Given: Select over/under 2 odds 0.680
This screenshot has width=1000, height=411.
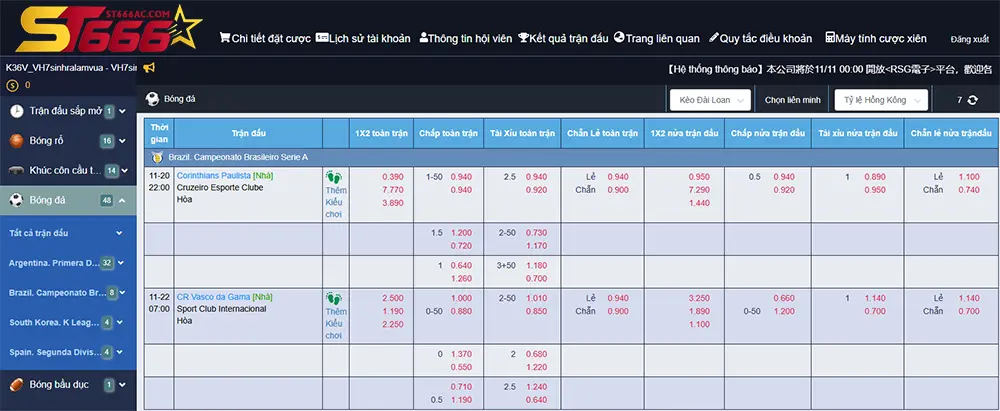Looking at the screenshot, I should (536, 354).
